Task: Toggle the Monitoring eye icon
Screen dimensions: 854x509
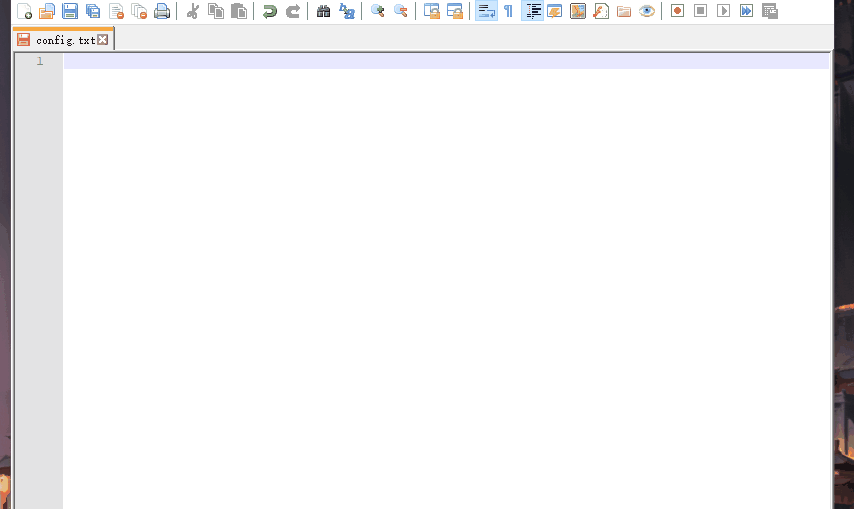Action: click(647, 11)
